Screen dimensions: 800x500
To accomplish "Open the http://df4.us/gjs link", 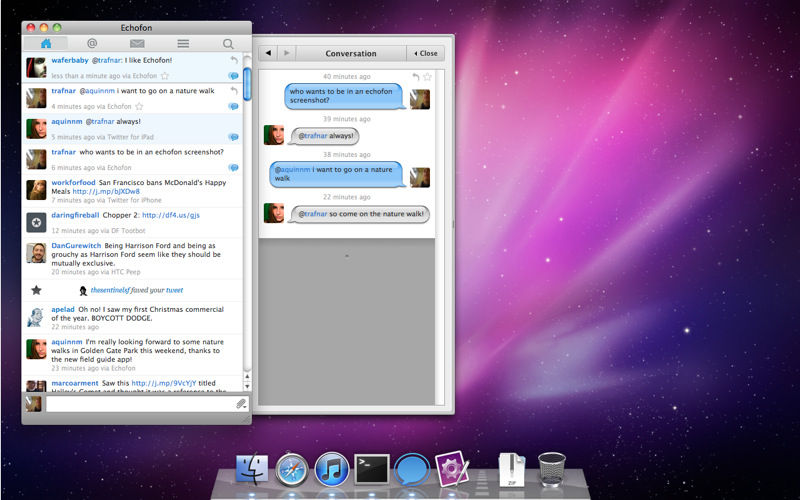I will tap(171, 215).
